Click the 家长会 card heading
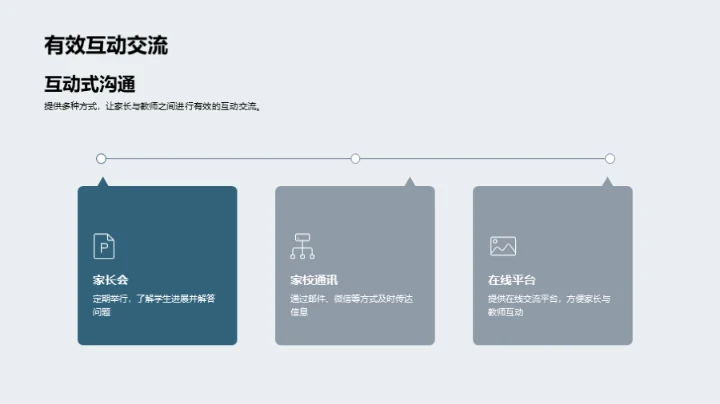This screenshot has height=404, width=720. click(x=110, y=280)
